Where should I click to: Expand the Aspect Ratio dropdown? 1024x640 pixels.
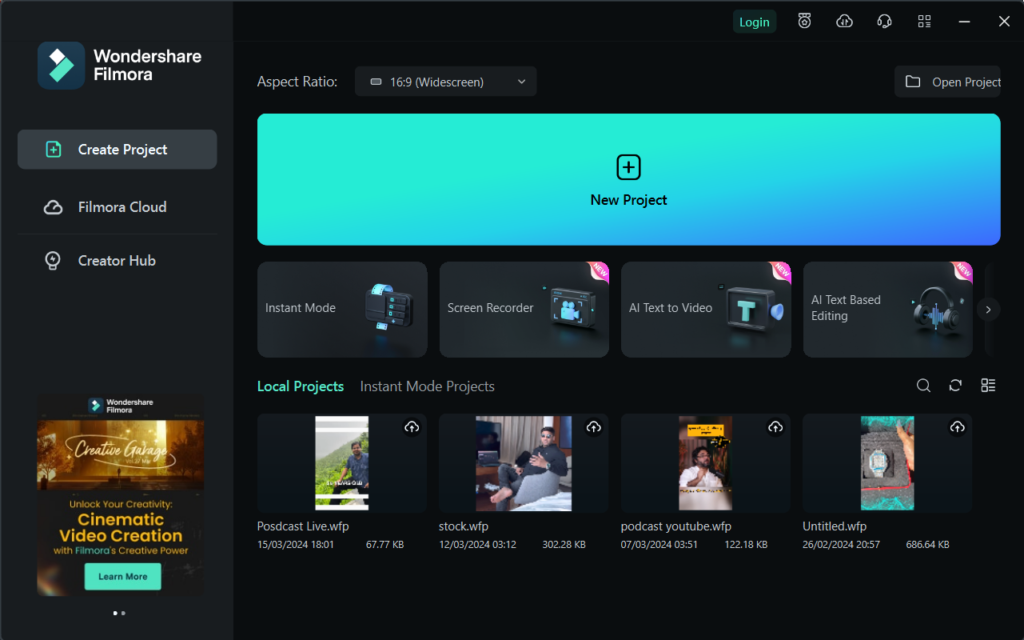click(x=446, y=82)
